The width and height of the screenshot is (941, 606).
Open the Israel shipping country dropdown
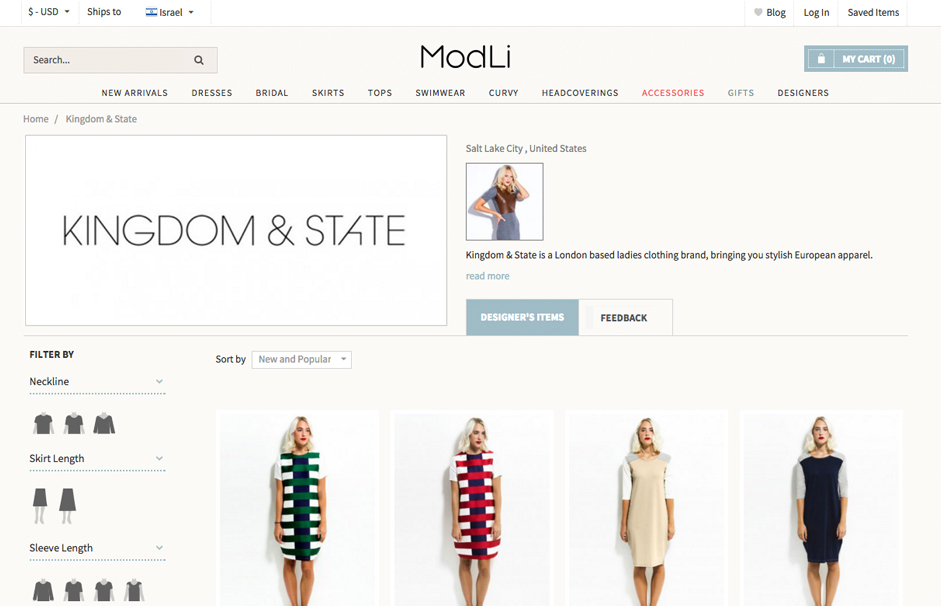tap(170, 12)
